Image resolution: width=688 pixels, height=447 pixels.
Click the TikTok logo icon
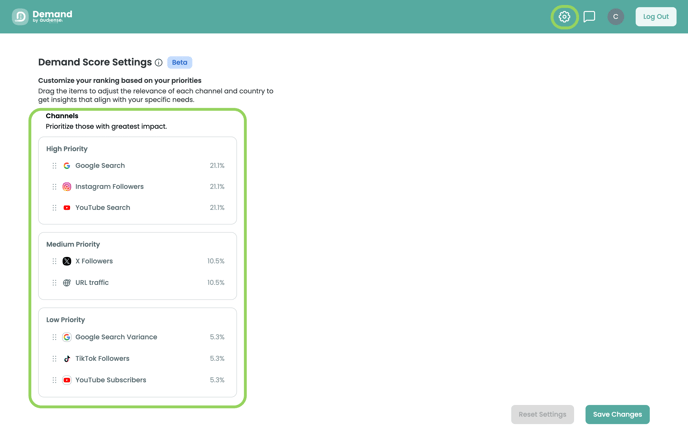(67, 359)
